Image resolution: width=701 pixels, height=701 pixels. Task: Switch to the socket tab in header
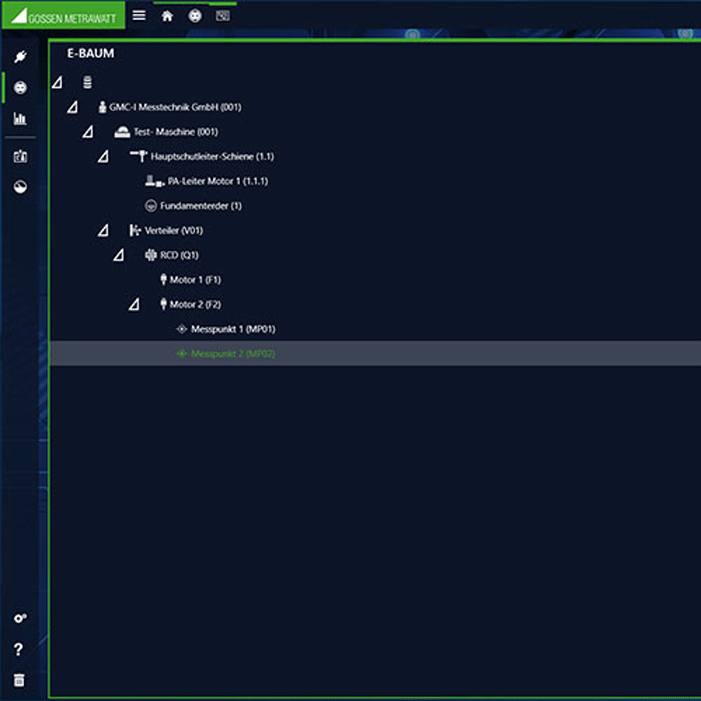(x=195, y=16)
